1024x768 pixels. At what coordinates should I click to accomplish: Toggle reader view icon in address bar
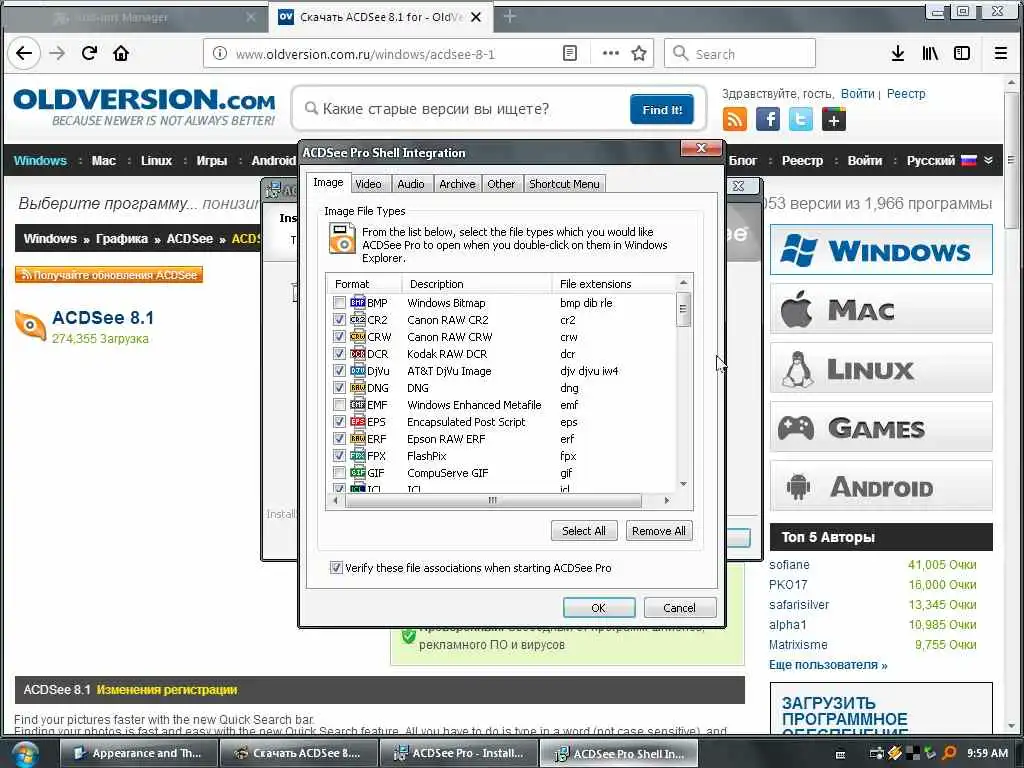click(569, 54)
